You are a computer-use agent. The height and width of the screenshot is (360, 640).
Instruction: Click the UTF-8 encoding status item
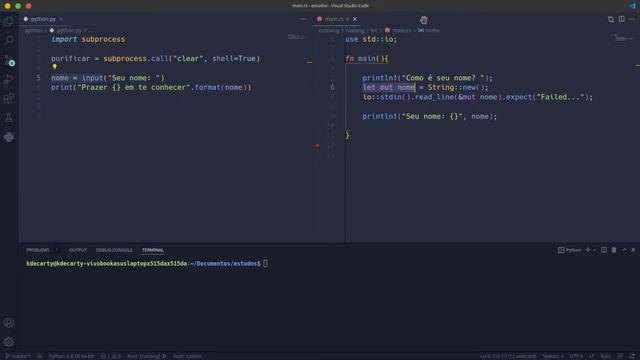point(576,356)
